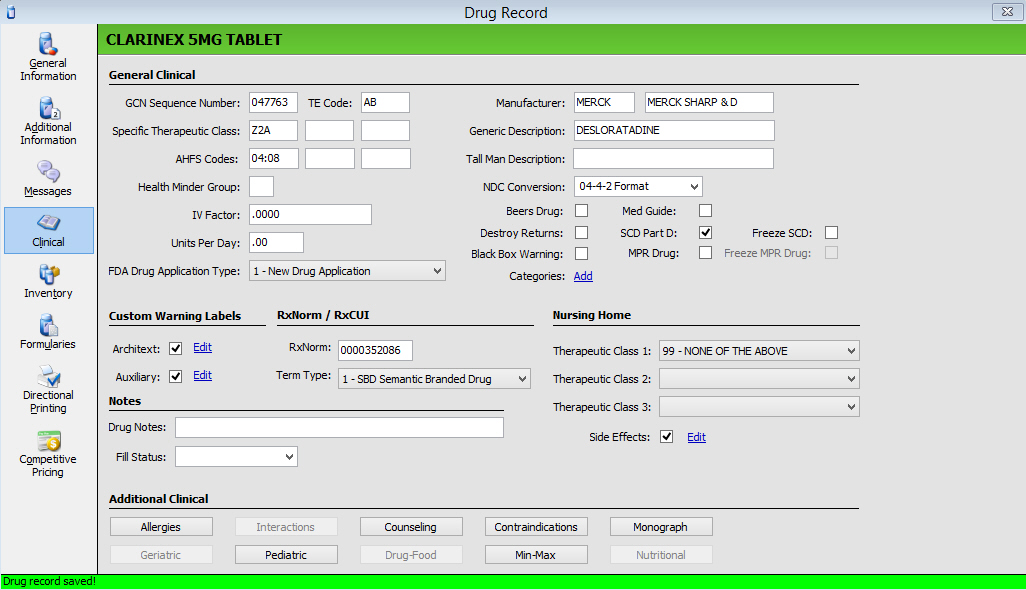Viewport: 1026px width, 590px height.
Task: Go to the Directional Printing section
Action: coord(48,389)
